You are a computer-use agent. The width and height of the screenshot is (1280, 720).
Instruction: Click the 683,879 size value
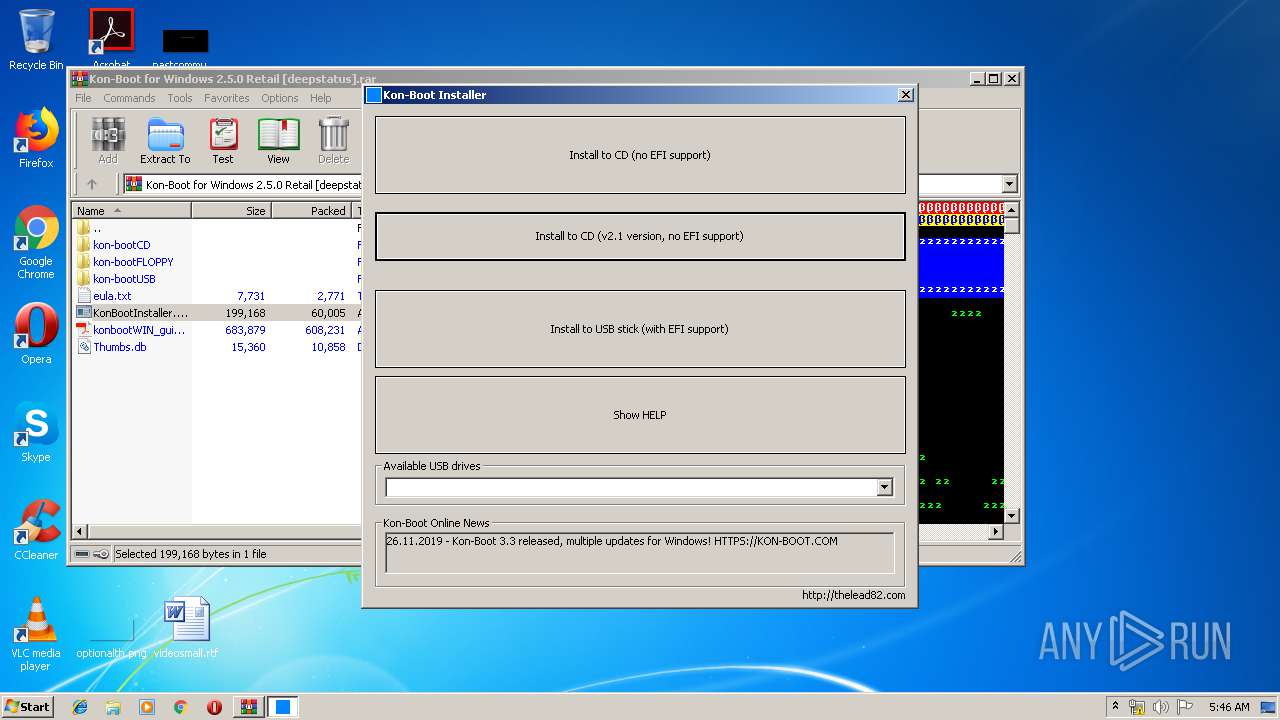tap(245, 330)
